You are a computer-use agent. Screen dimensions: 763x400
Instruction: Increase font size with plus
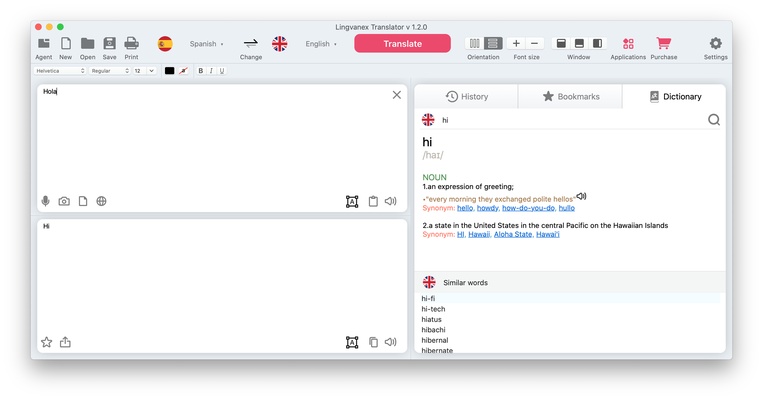coord(516,43)
